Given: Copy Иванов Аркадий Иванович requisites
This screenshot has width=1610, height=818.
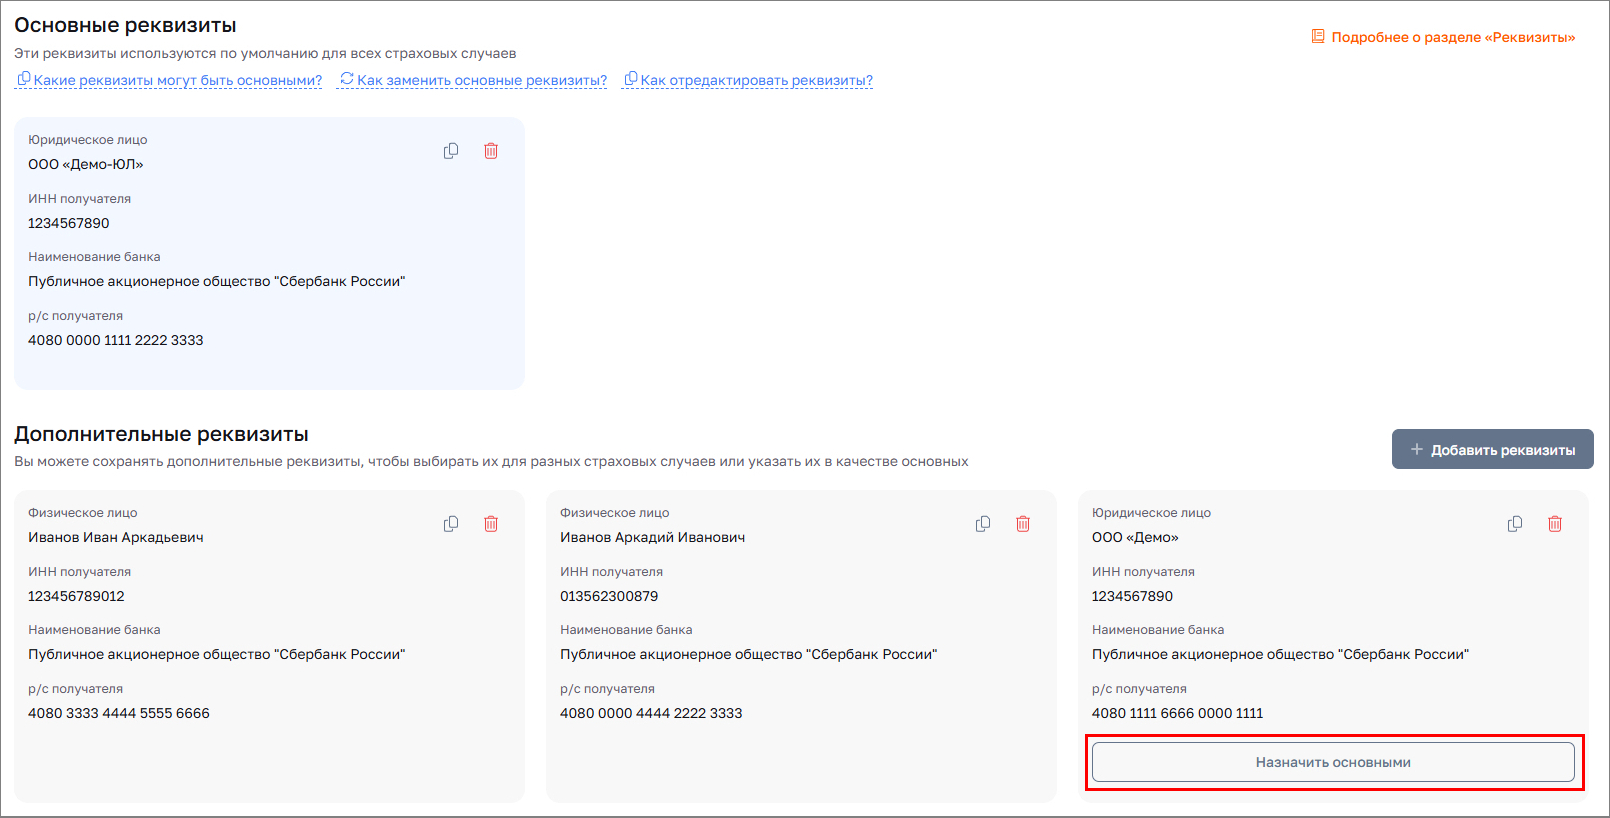Looking at the screenshot, I should 983,524.
